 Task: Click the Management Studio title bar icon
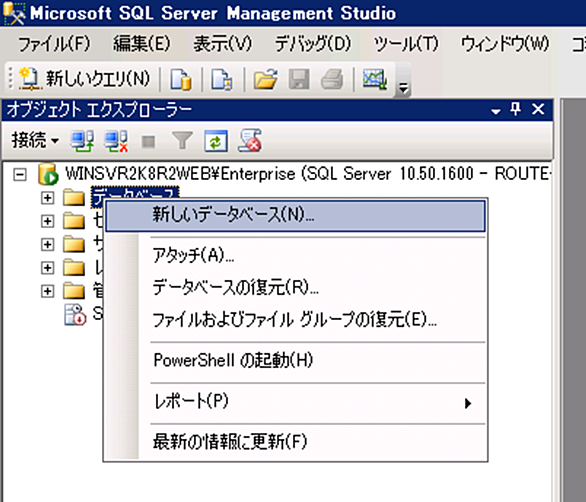click(14, 13)
